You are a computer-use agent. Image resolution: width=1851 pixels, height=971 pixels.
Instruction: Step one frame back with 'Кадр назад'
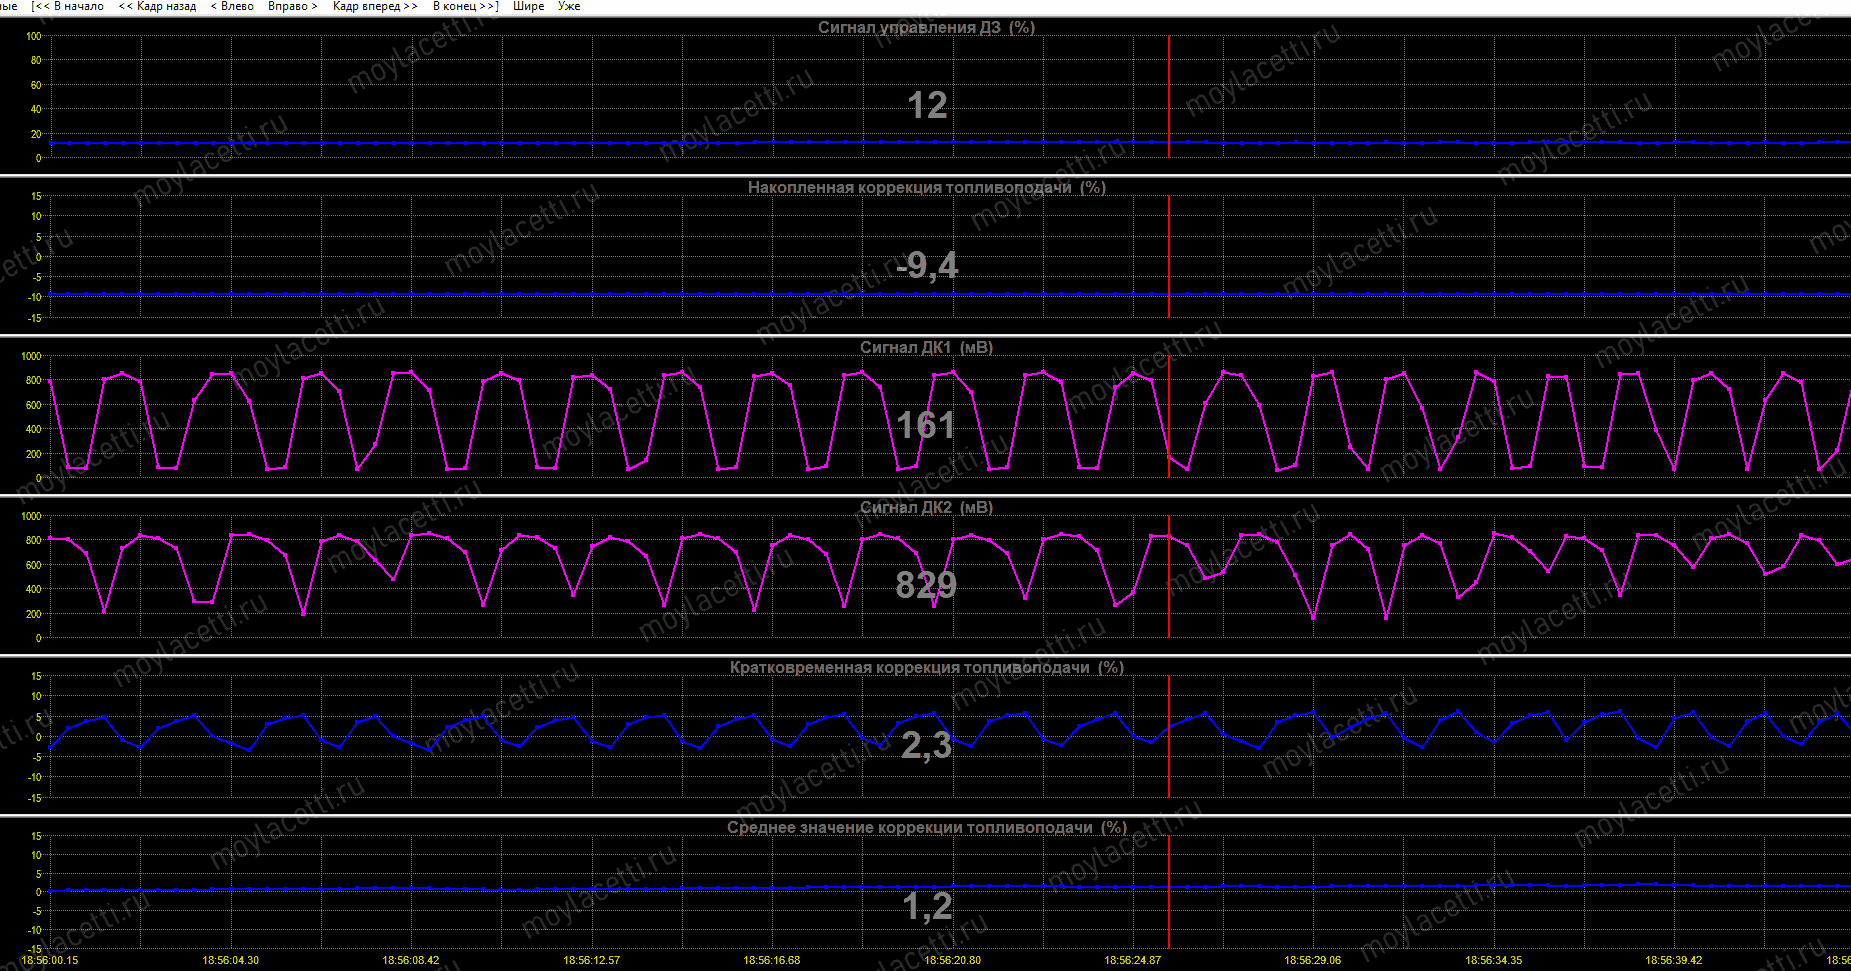pyautogui.click(x=158, y=6)
